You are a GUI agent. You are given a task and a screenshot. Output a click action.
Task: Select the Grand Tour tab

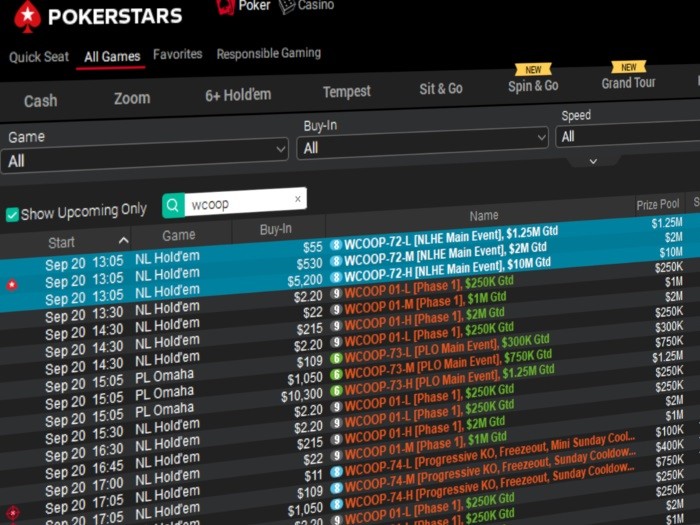pos(629,83)
